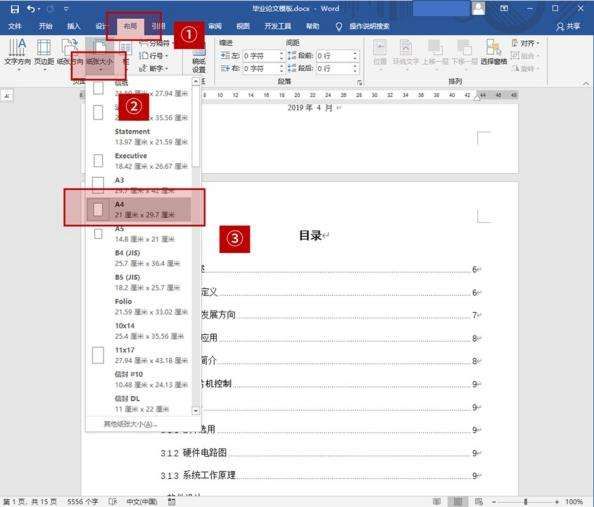Click the 5556 个字 word count
The height and width of the screenshot is (507, 594).
83,501
